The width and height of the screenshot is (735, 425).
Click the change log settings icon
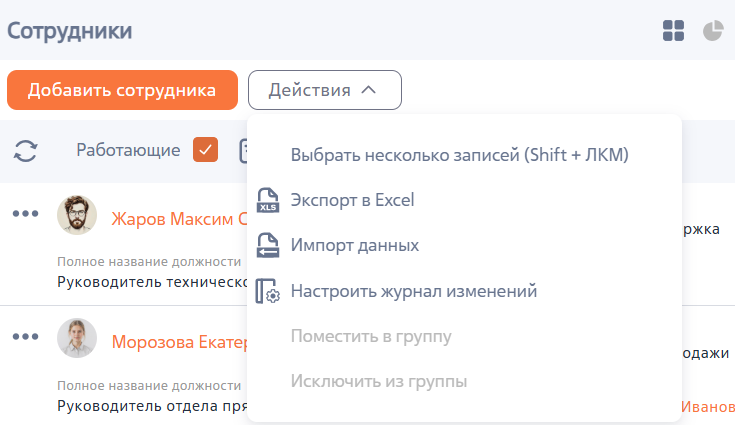pyautogui.click(x=268, y=291)
